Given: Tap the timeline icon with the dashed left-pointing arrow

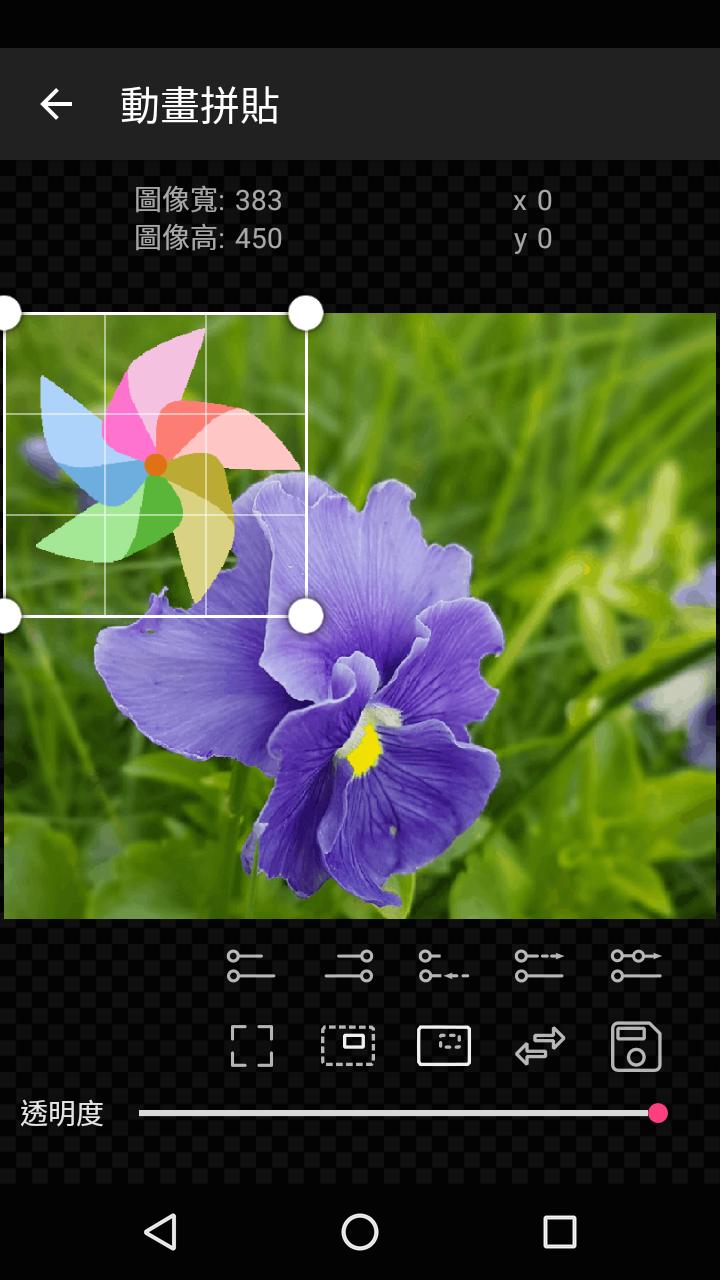Looking at the screenshot, I should (x=444, y=965).
